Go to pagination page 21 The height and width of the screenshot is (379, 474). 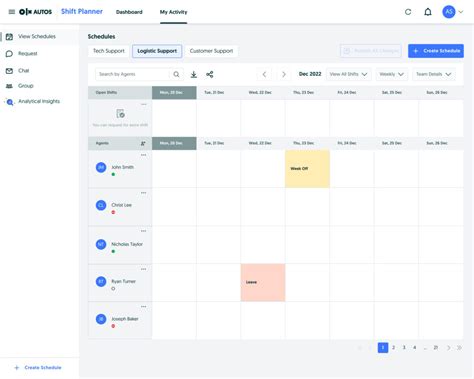click(436, 348)
